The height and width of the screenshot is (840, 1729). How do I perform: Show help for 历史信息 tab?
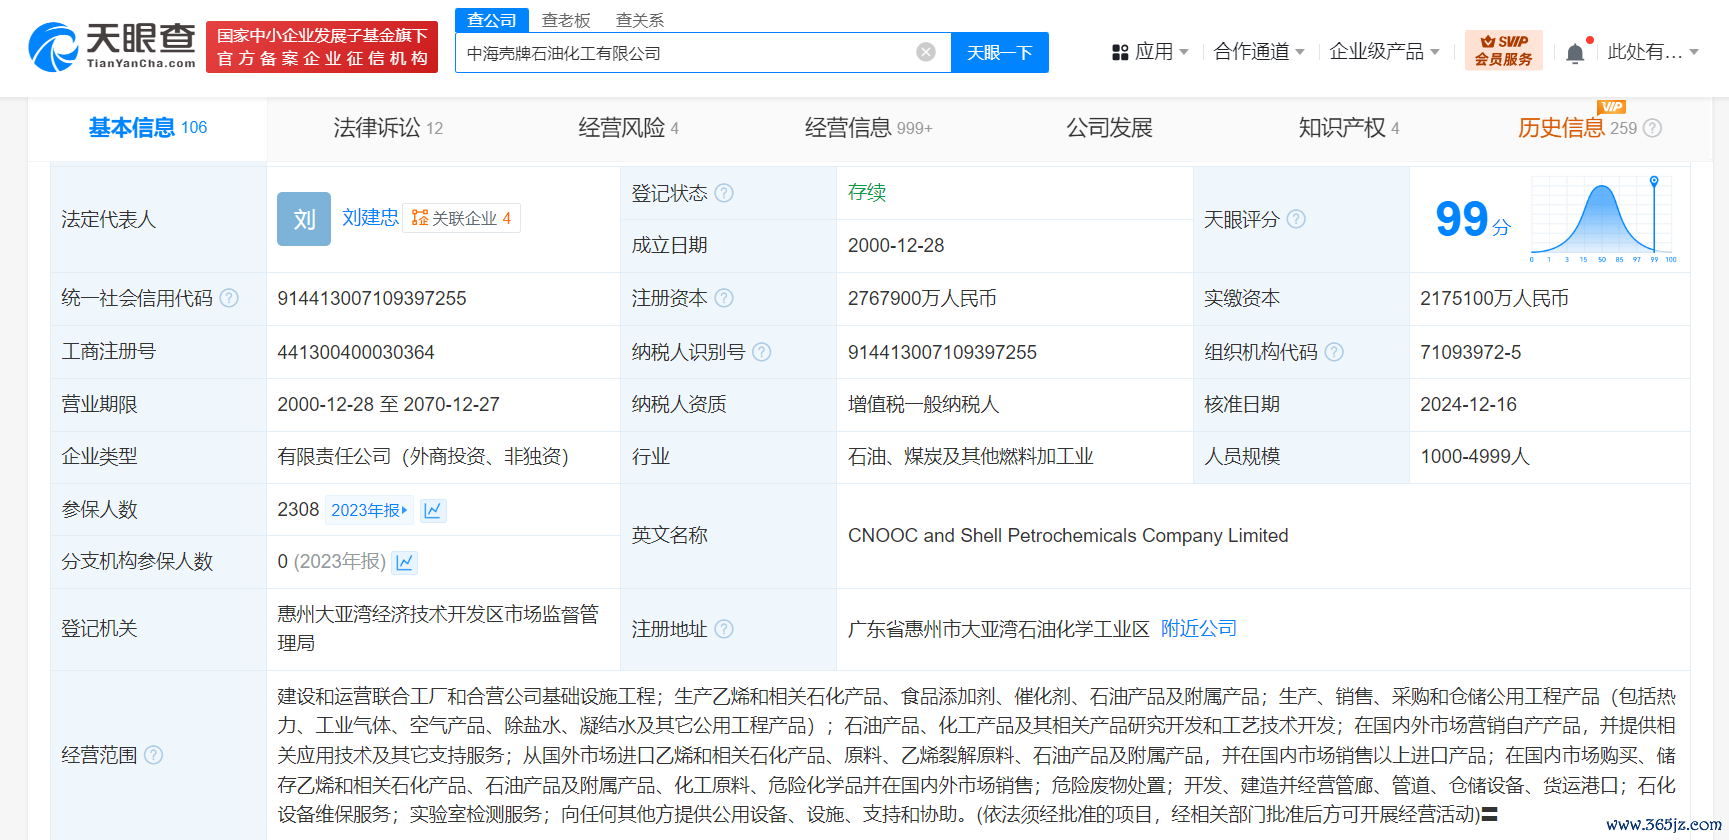(1652, 128)
